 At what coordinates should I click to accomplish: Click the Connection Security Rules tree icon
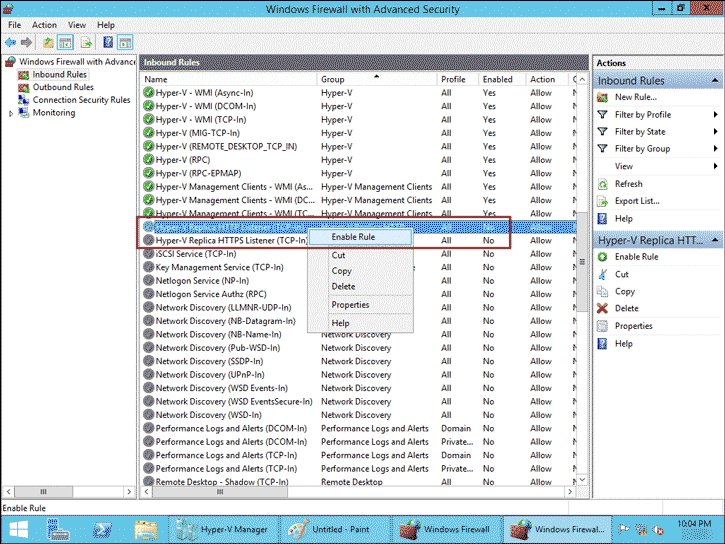click(24, 100)
